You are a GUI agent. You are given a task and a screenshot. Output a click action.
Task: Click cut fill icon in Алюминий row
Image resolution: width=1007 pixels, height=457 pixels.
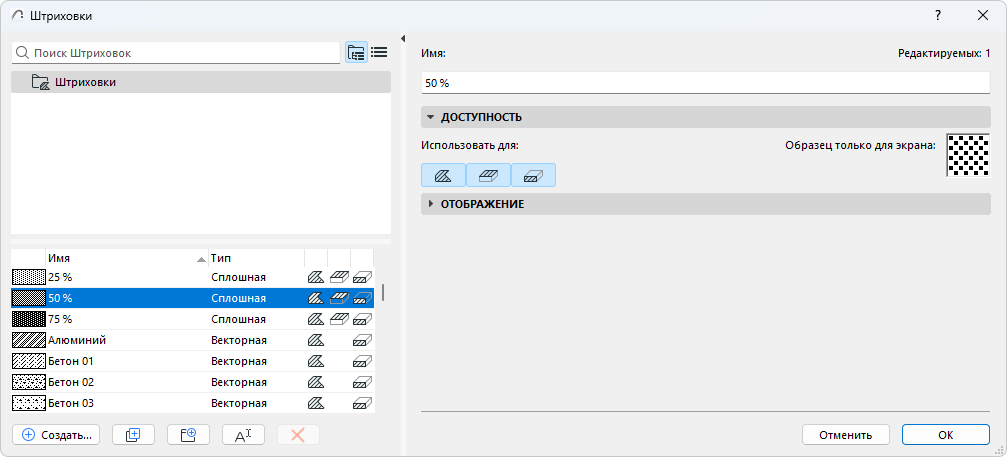362,340
